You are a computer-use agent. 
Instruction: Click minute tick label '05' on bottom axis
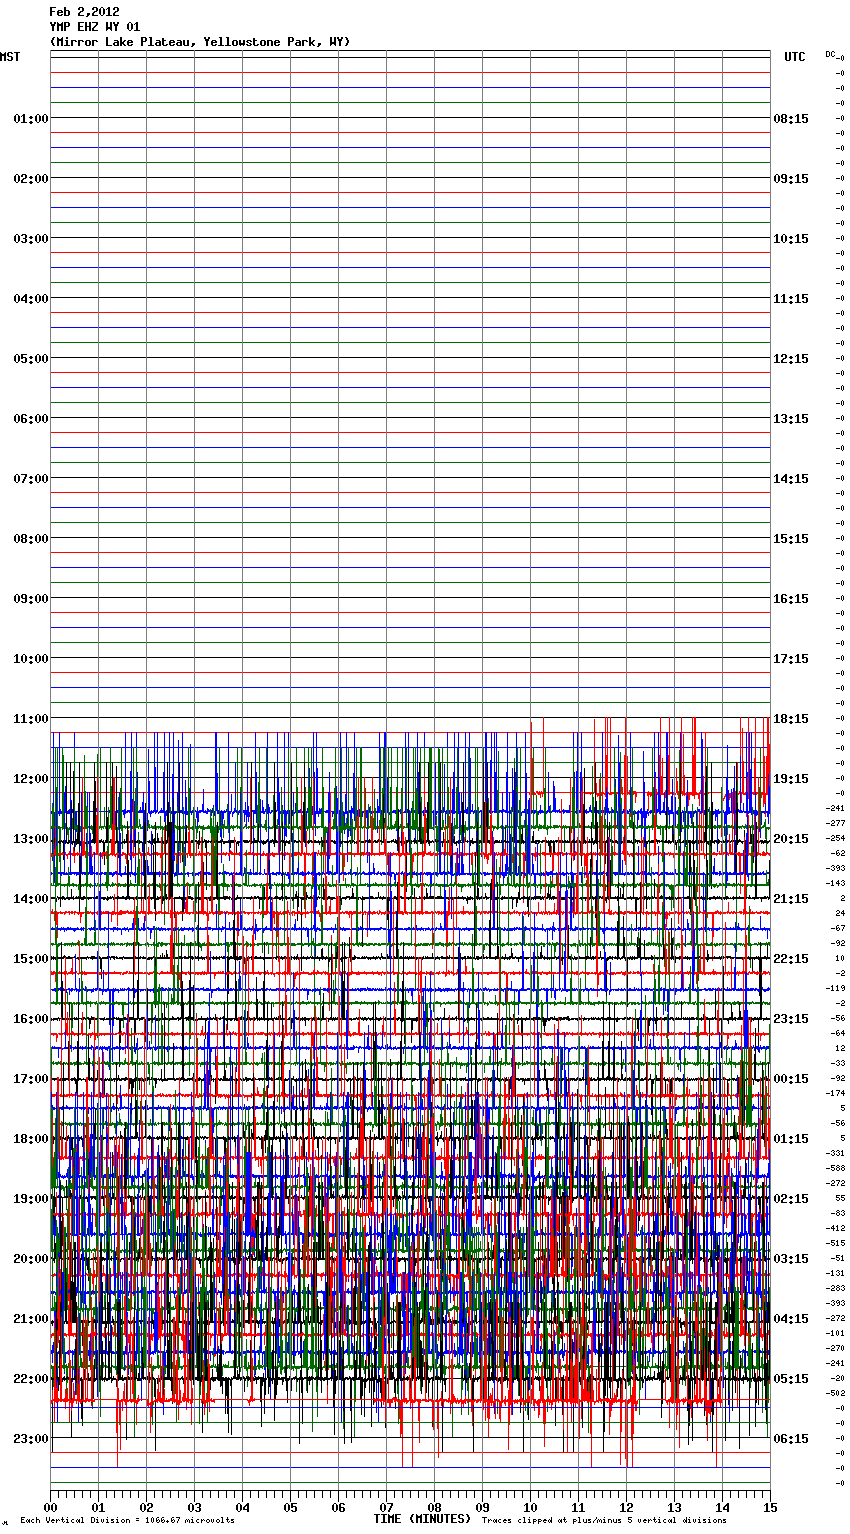pos(290,1507)
